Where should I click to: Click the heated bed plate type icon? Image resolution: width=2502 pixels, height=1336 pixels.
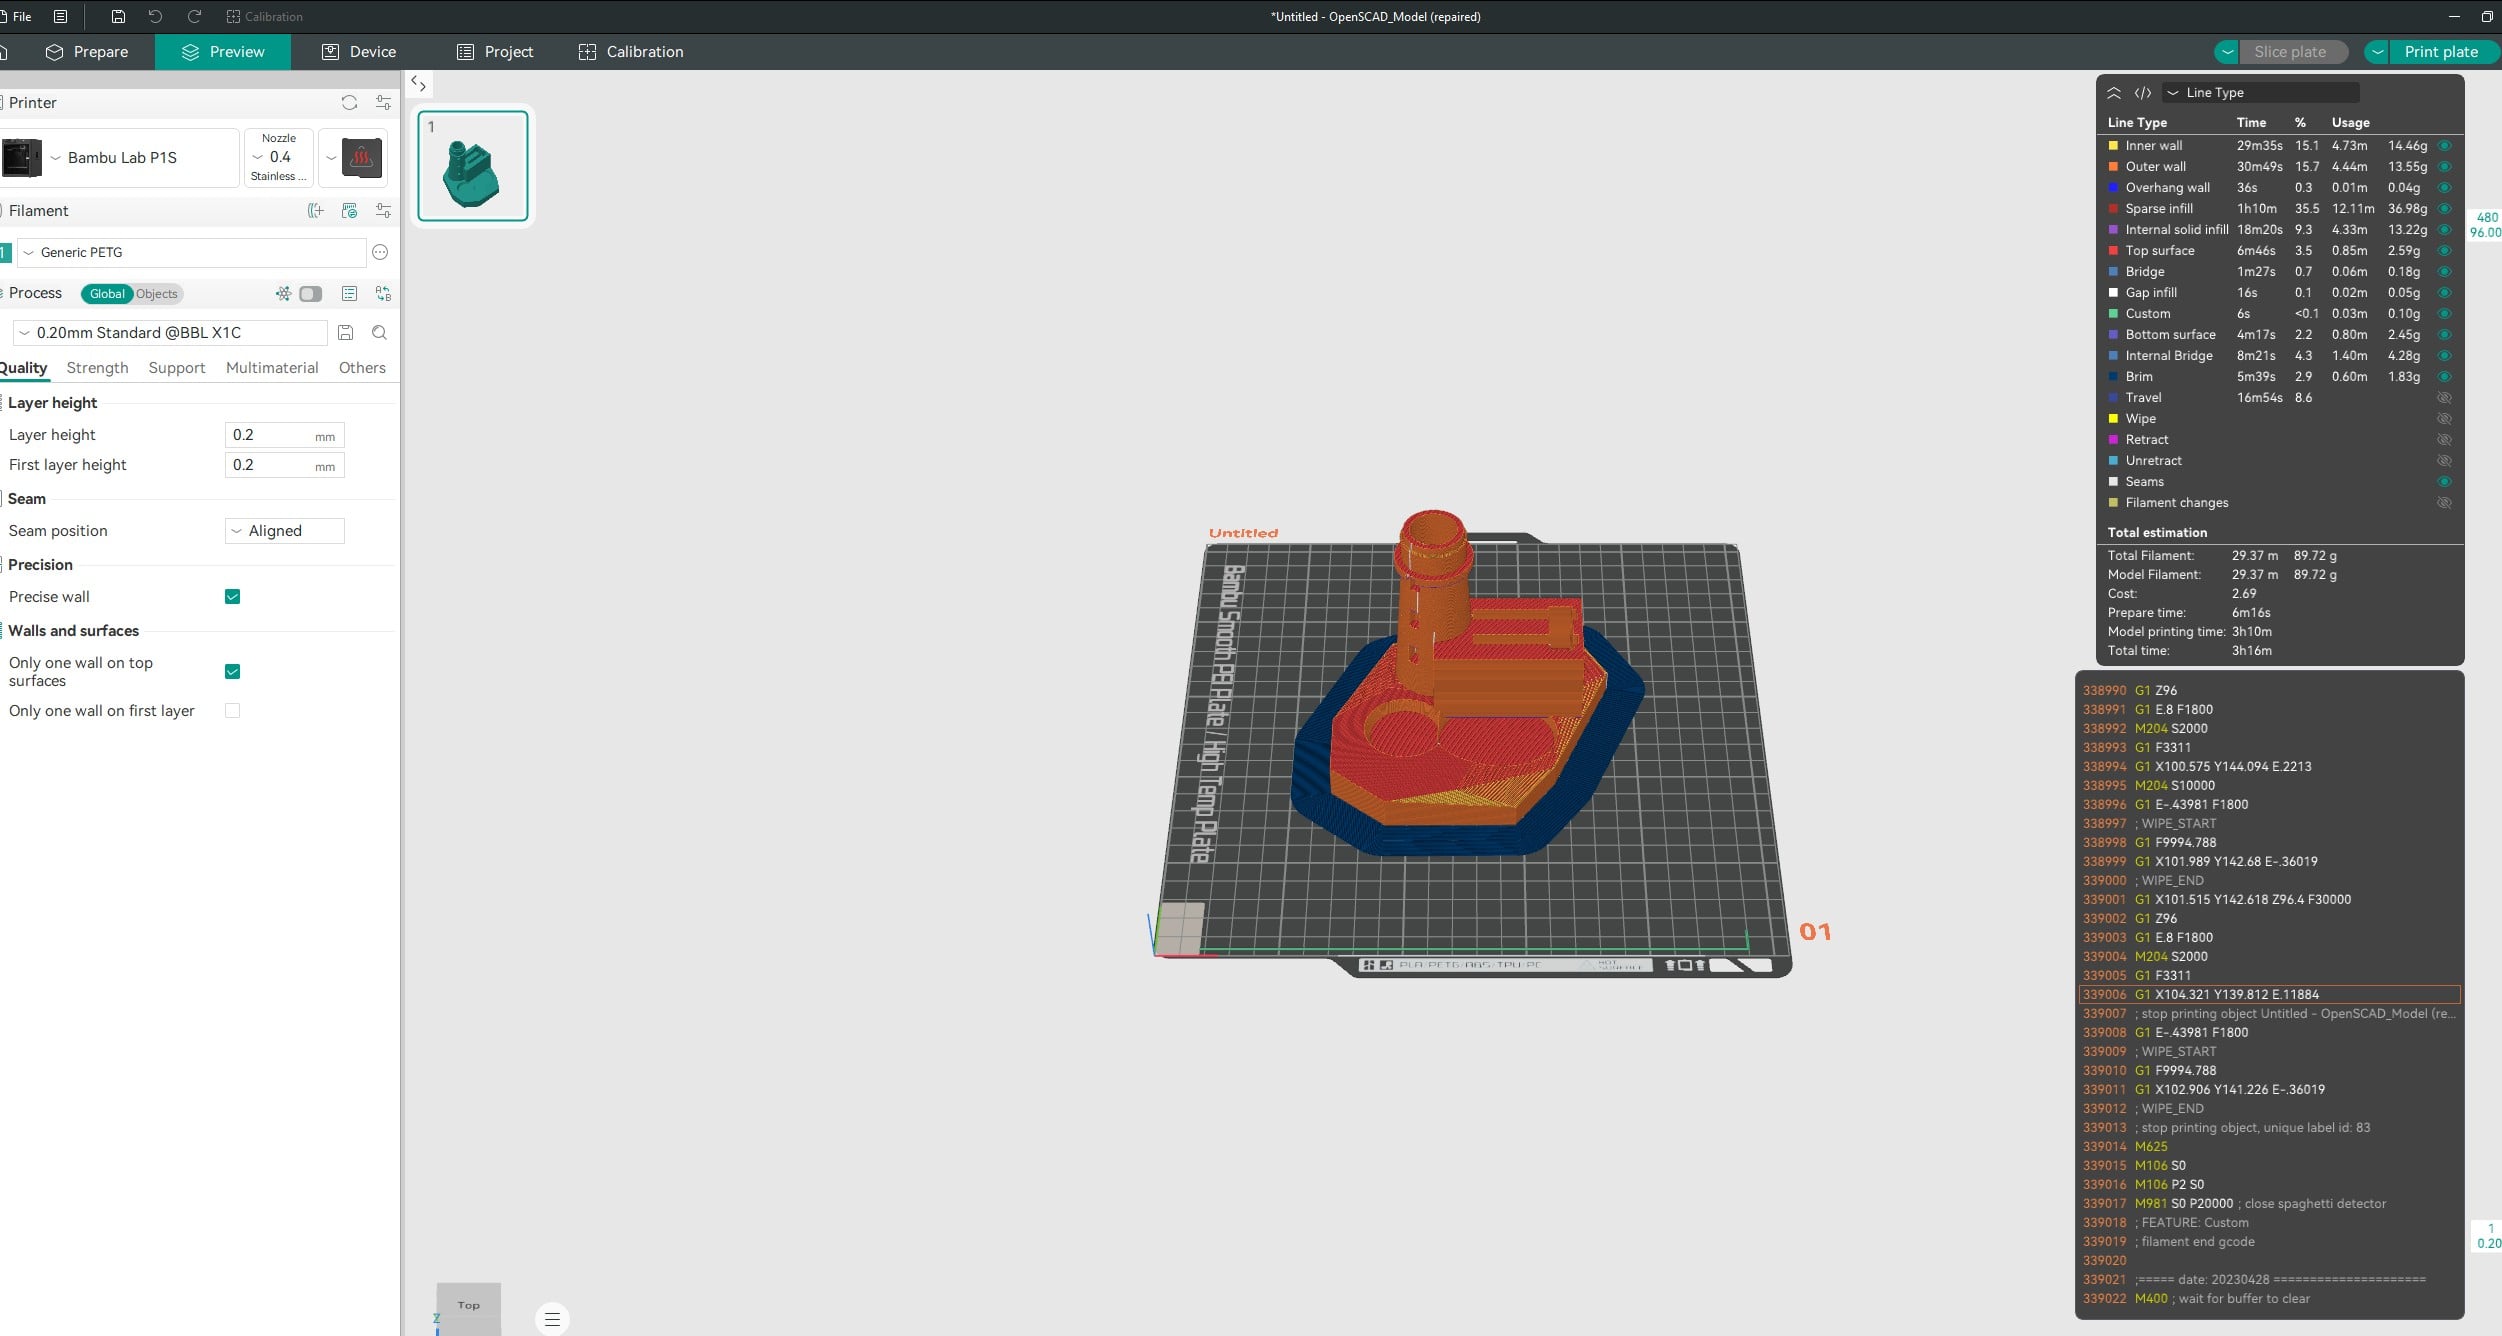[x=362, y=157]
